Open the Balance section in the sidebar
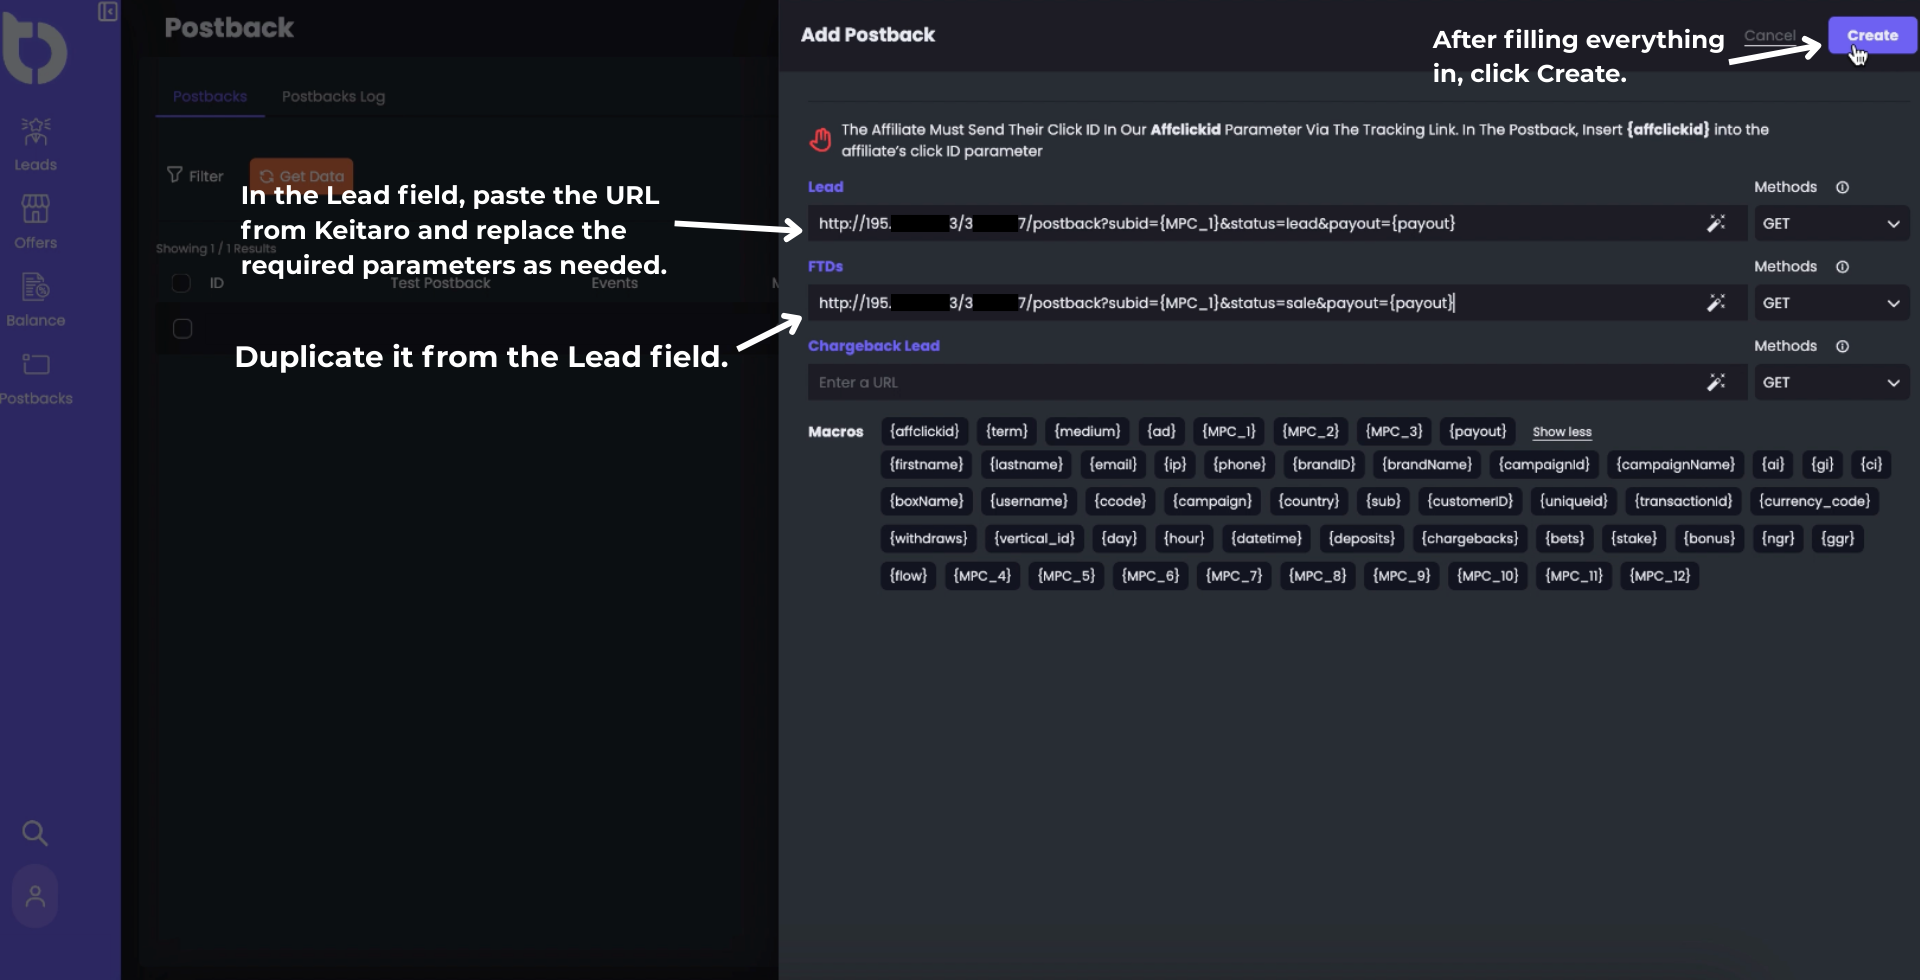 pos(35,298)
